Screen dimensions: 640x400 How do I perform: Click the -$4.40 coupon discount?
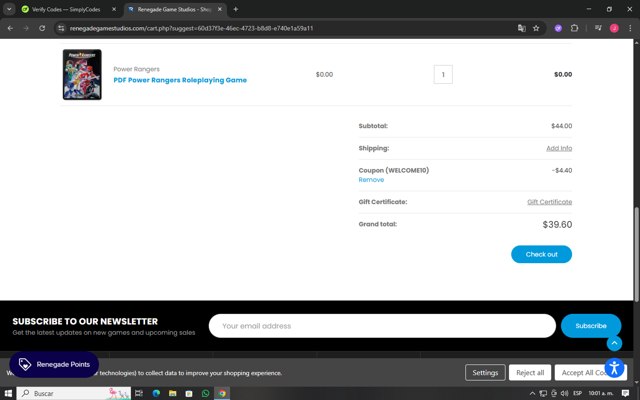(562, 170)
